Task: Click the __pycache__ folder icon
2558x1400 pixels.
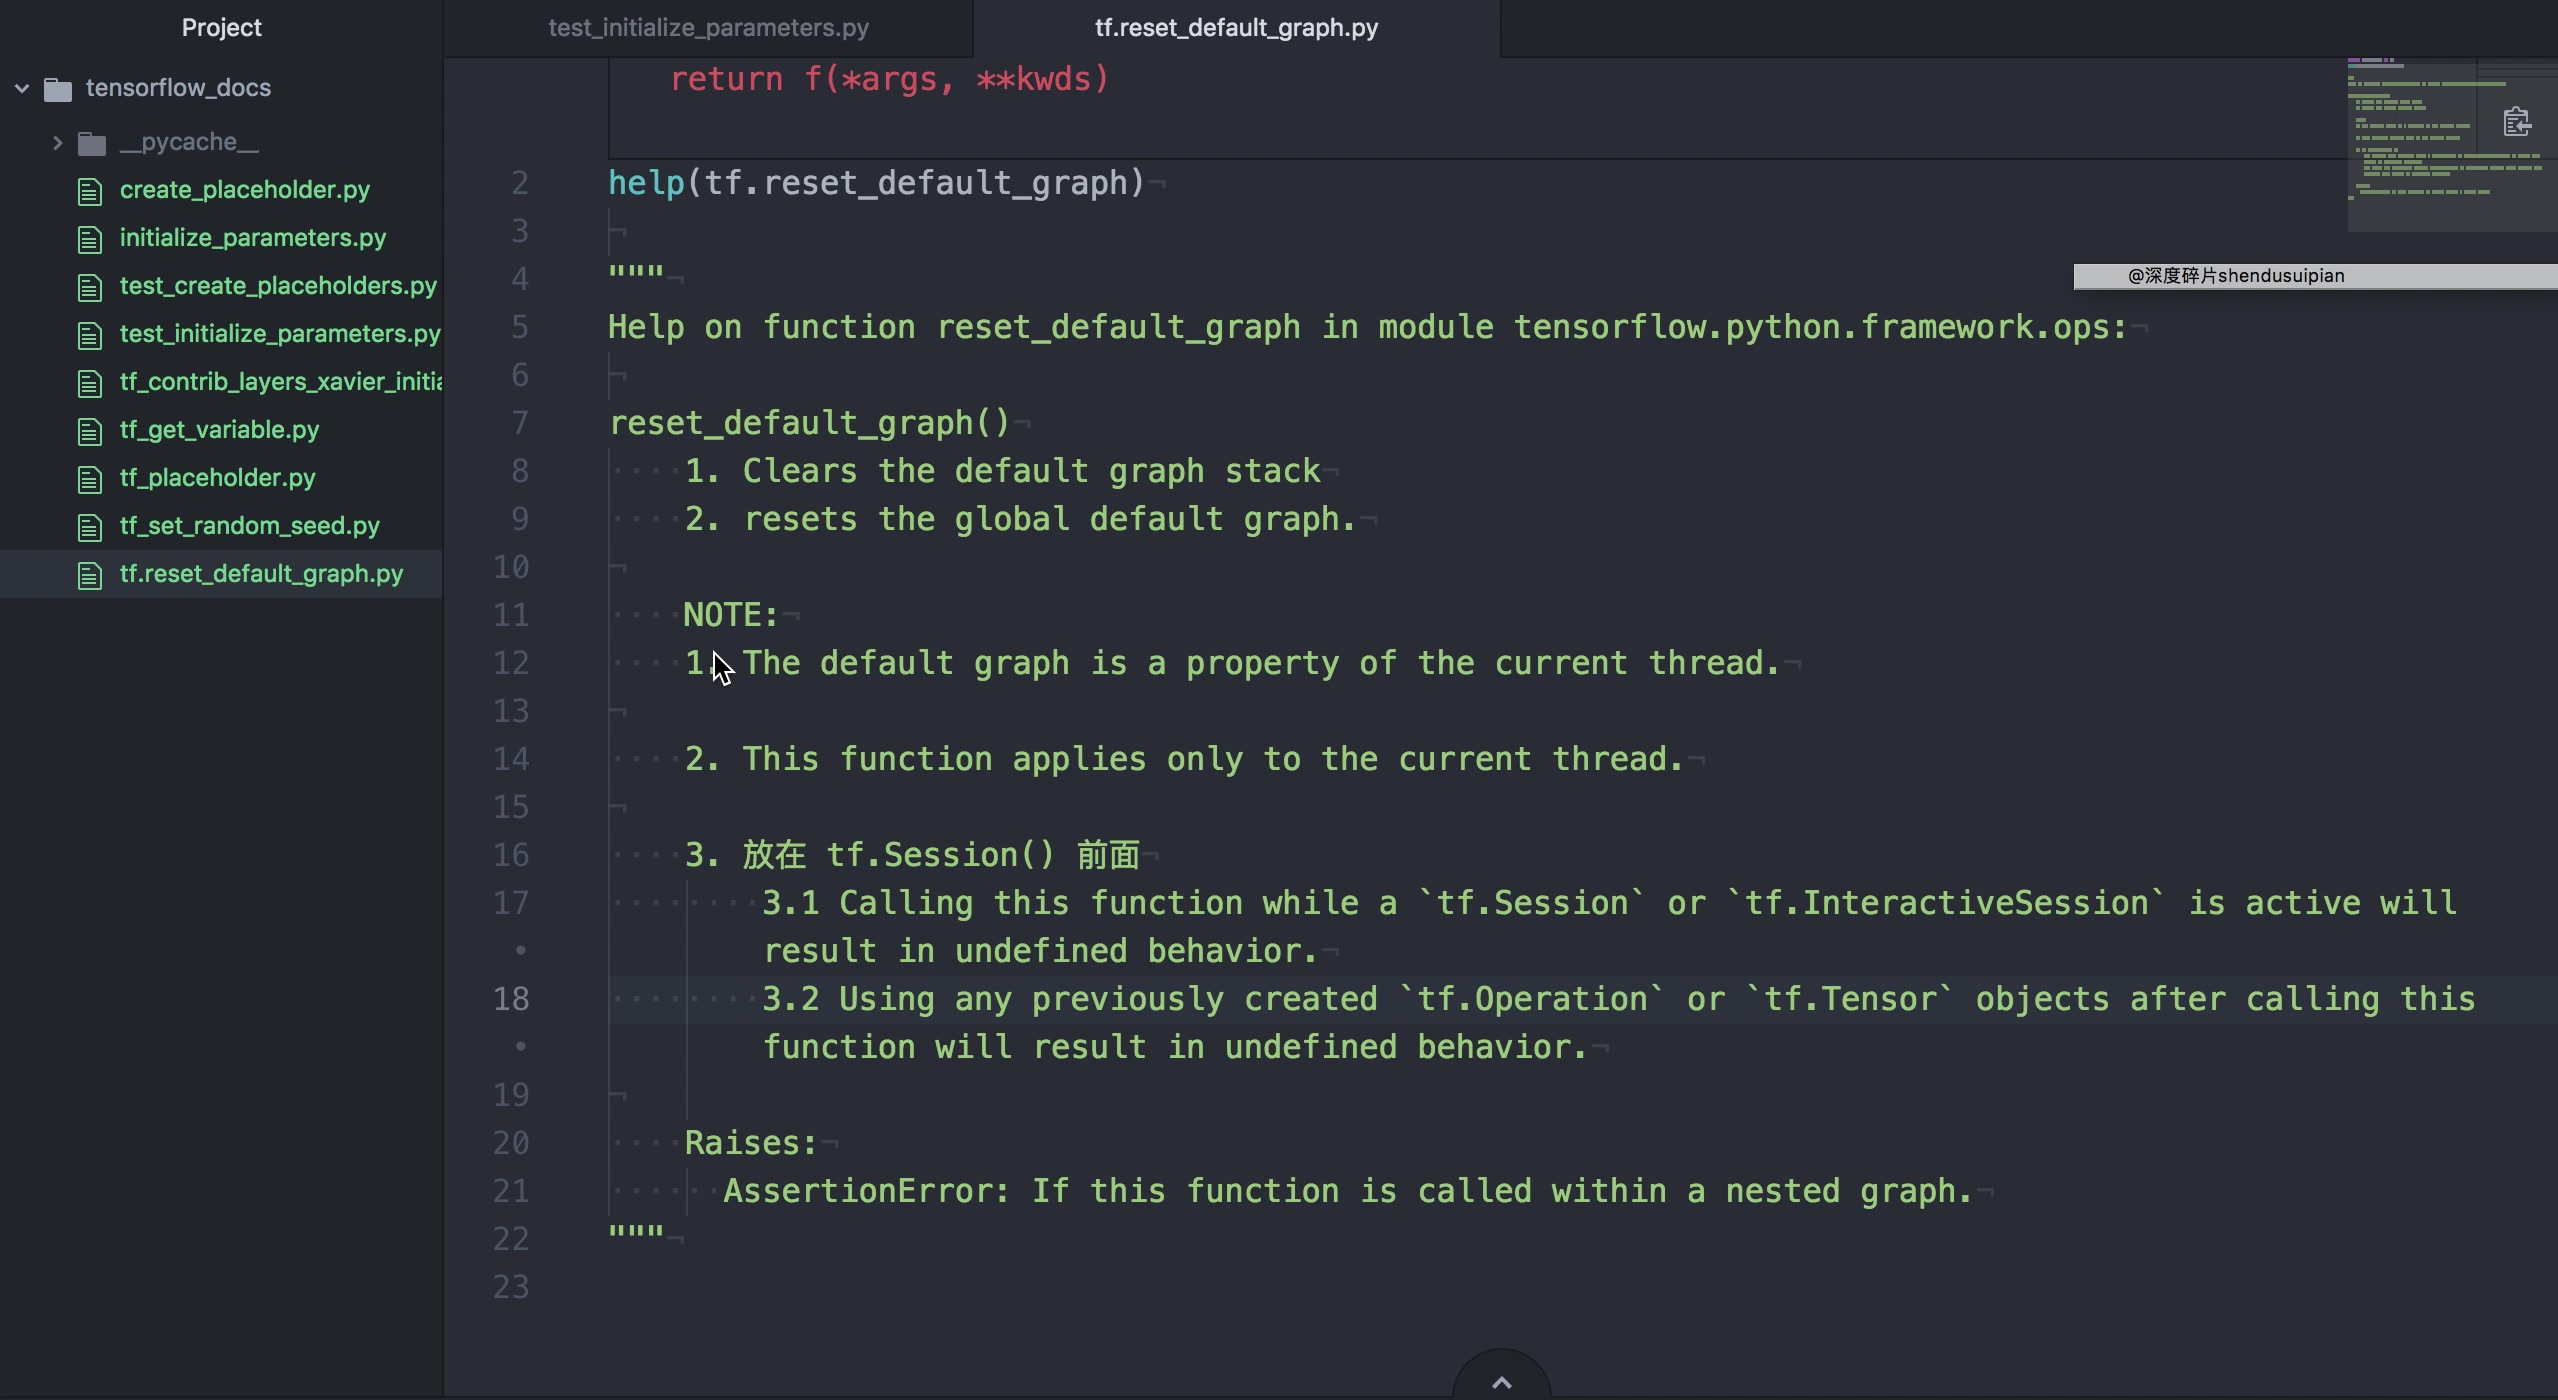Action: 92,144
